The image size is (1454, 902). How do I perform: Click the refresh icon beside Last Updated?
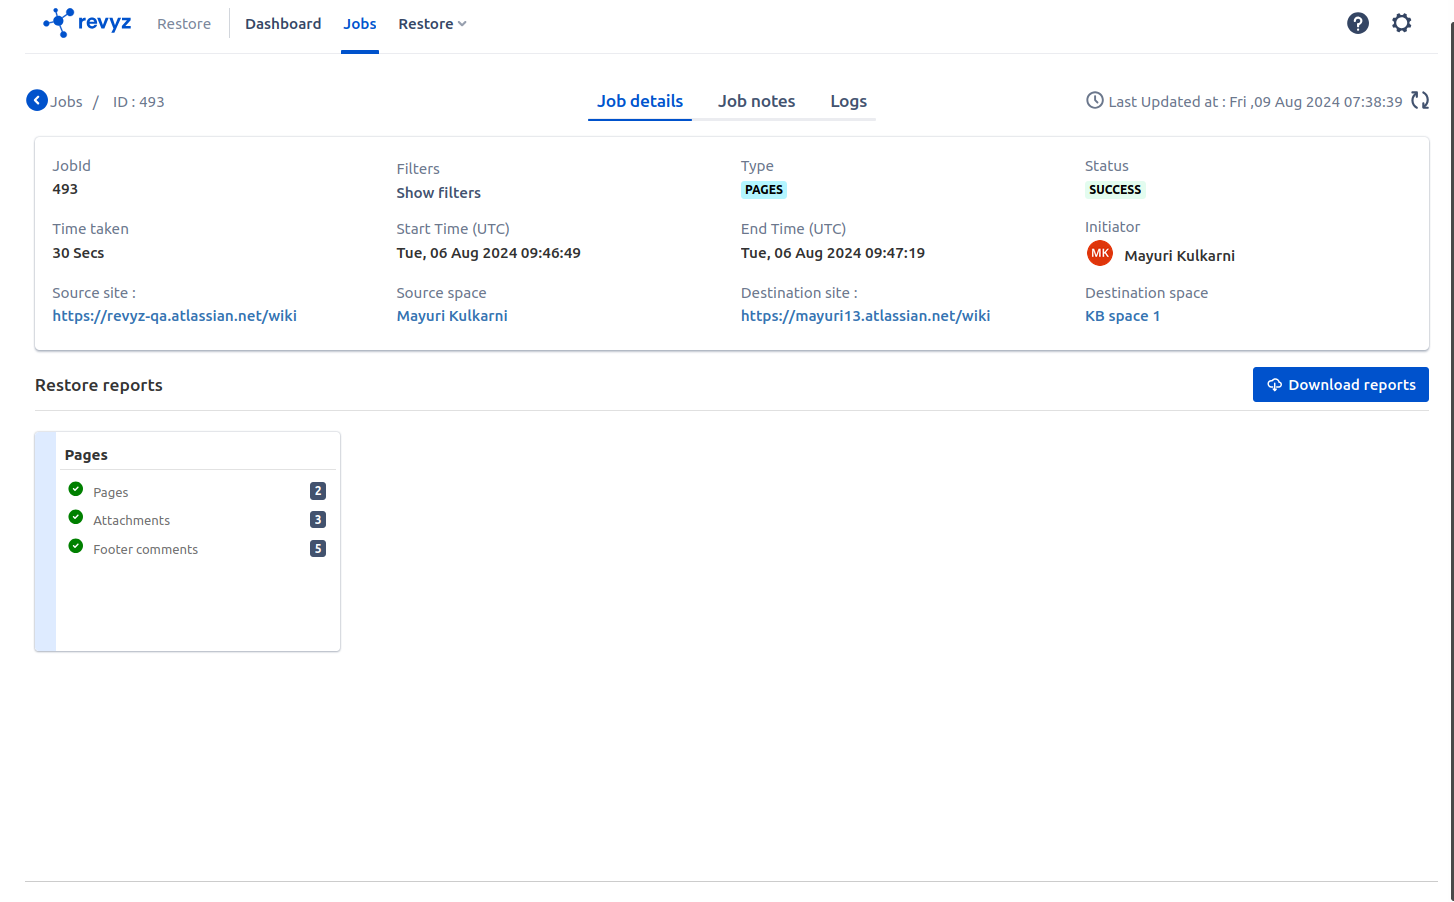(x=1419, y=101)
